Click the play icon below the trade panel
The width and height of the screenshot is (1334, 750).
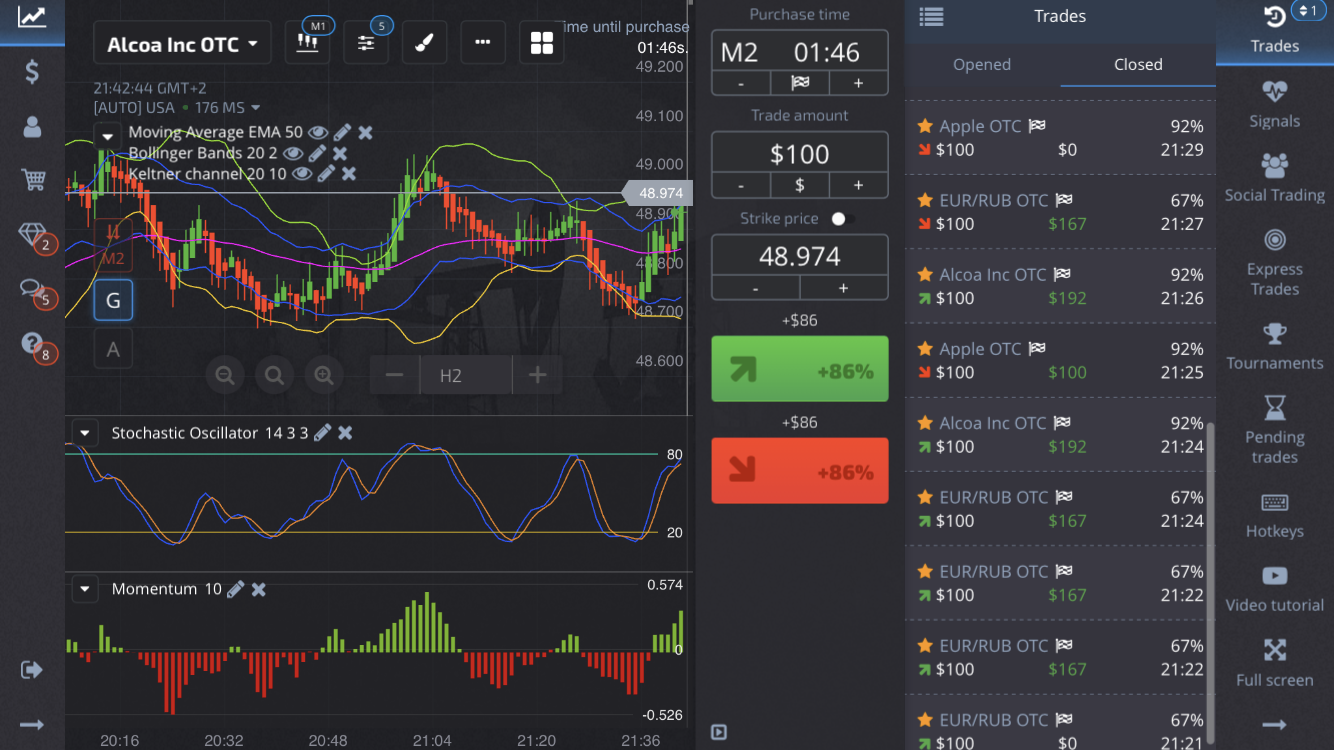click(718, 732)
